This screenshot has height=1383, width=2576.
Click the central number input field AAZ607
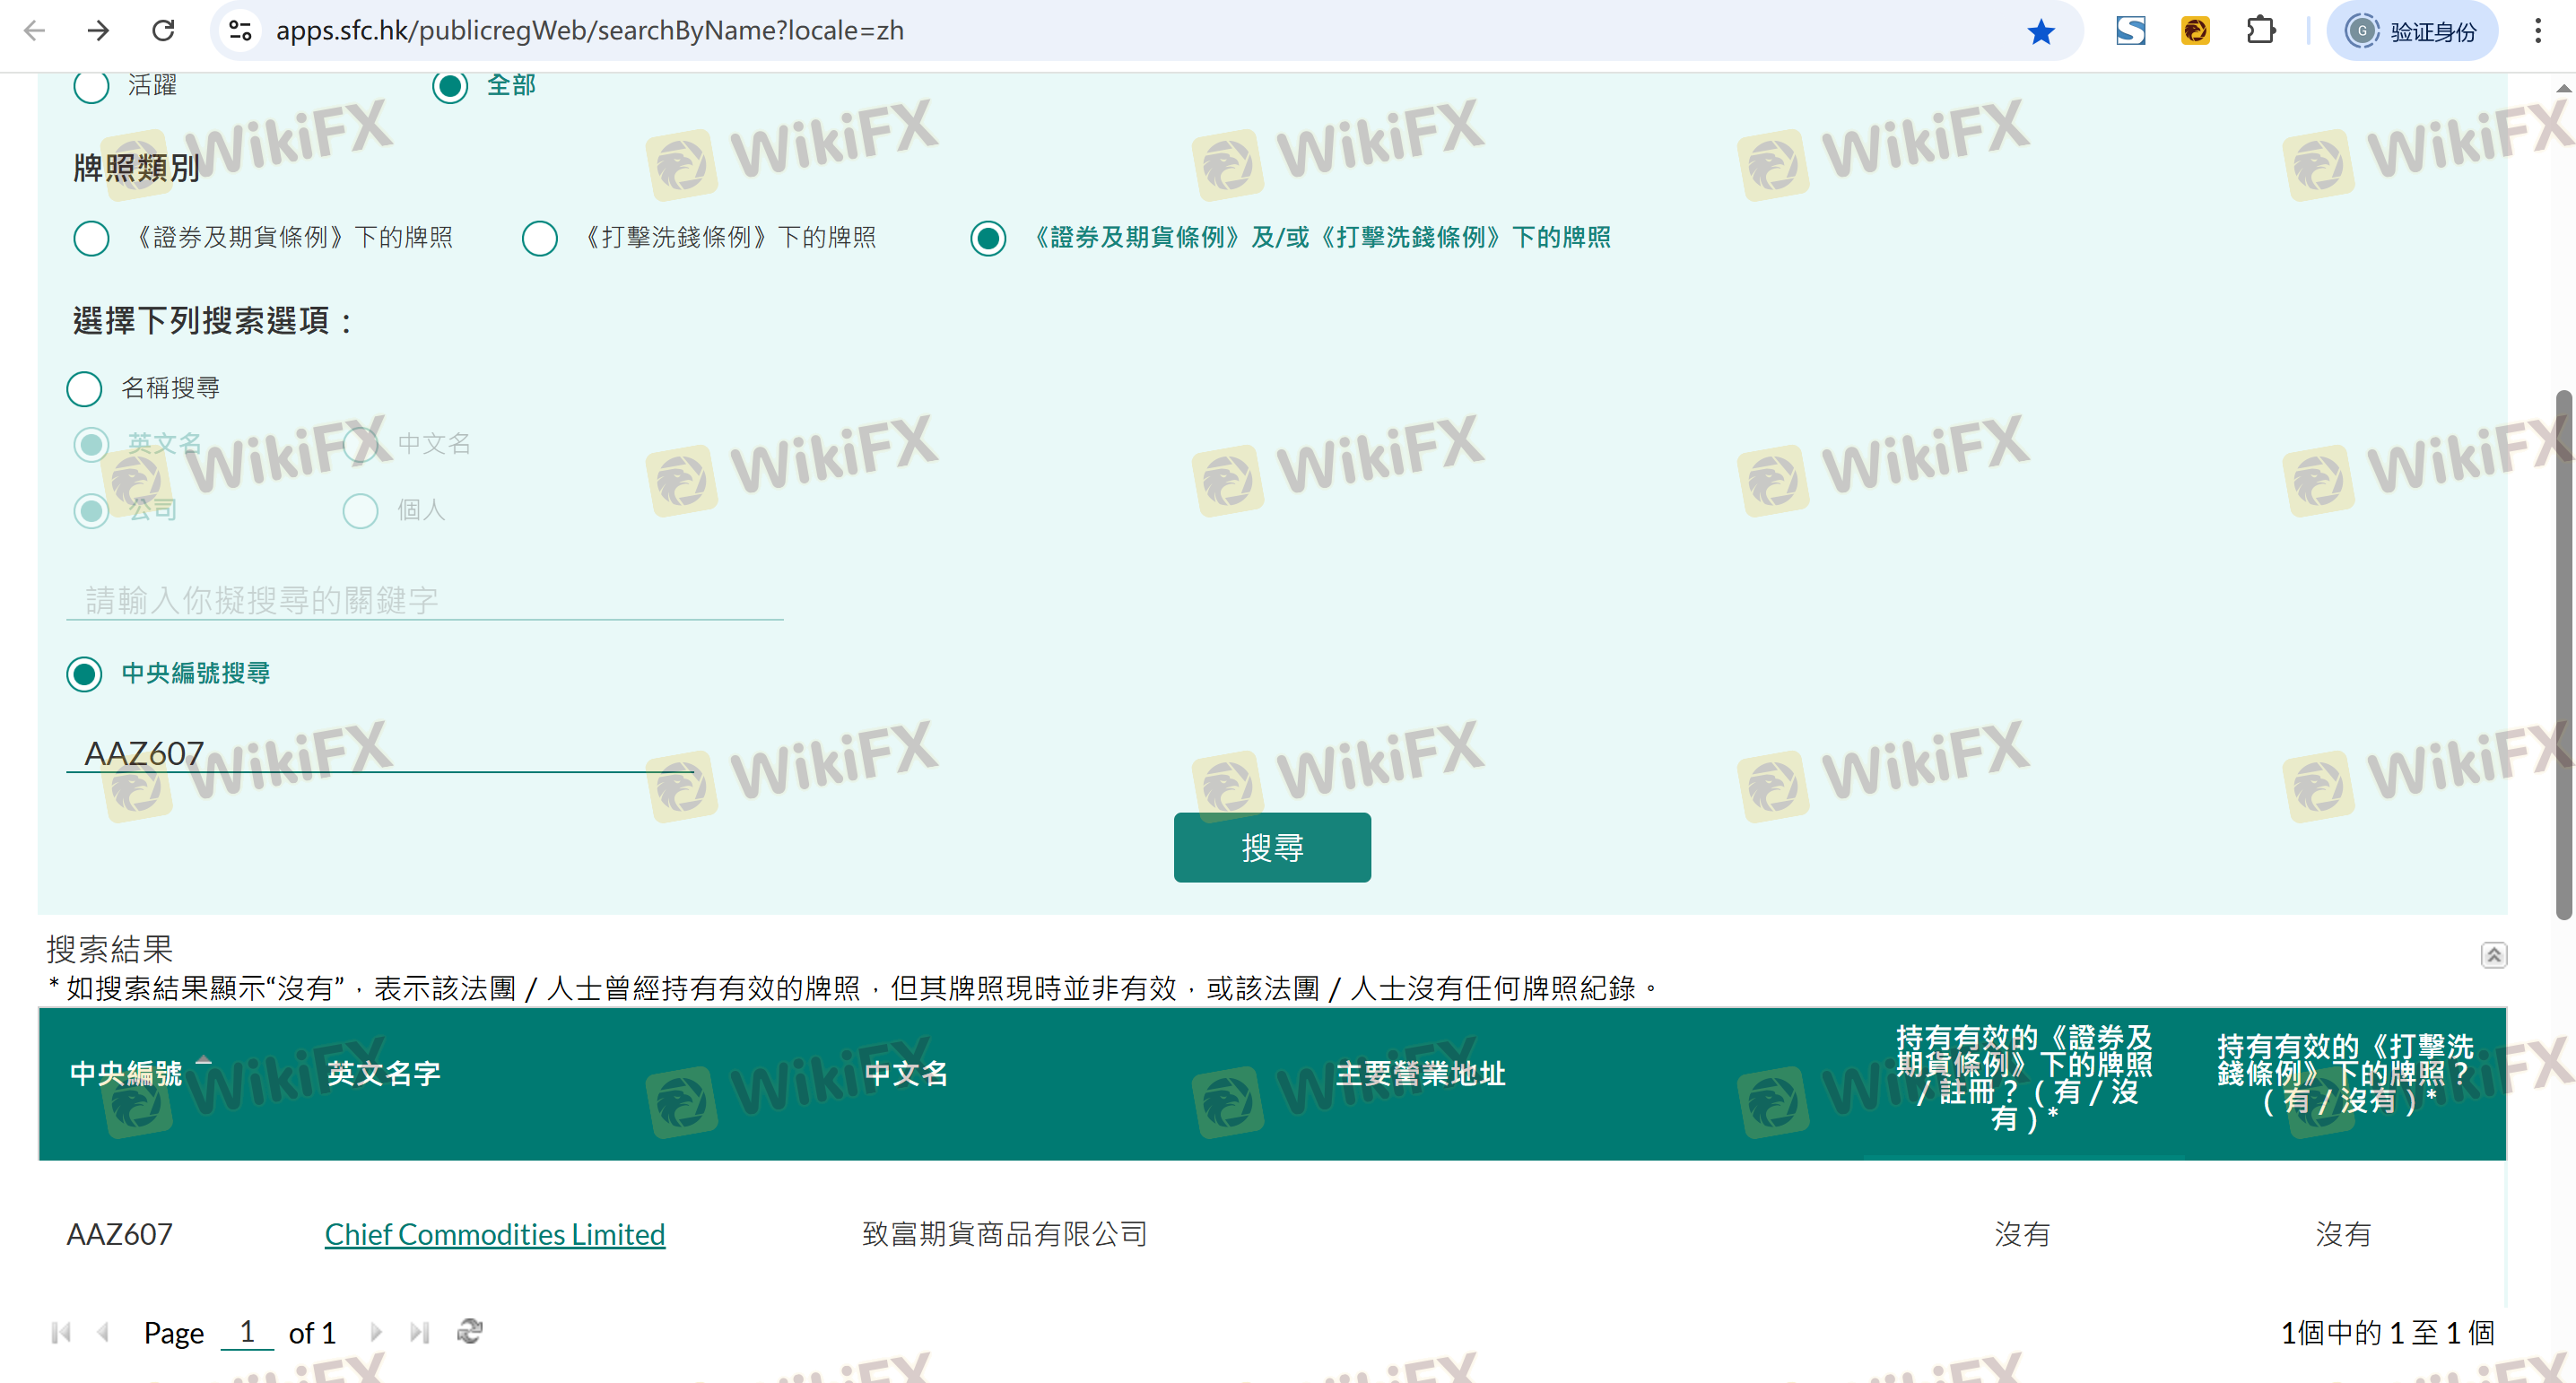[x=380, y=753]
